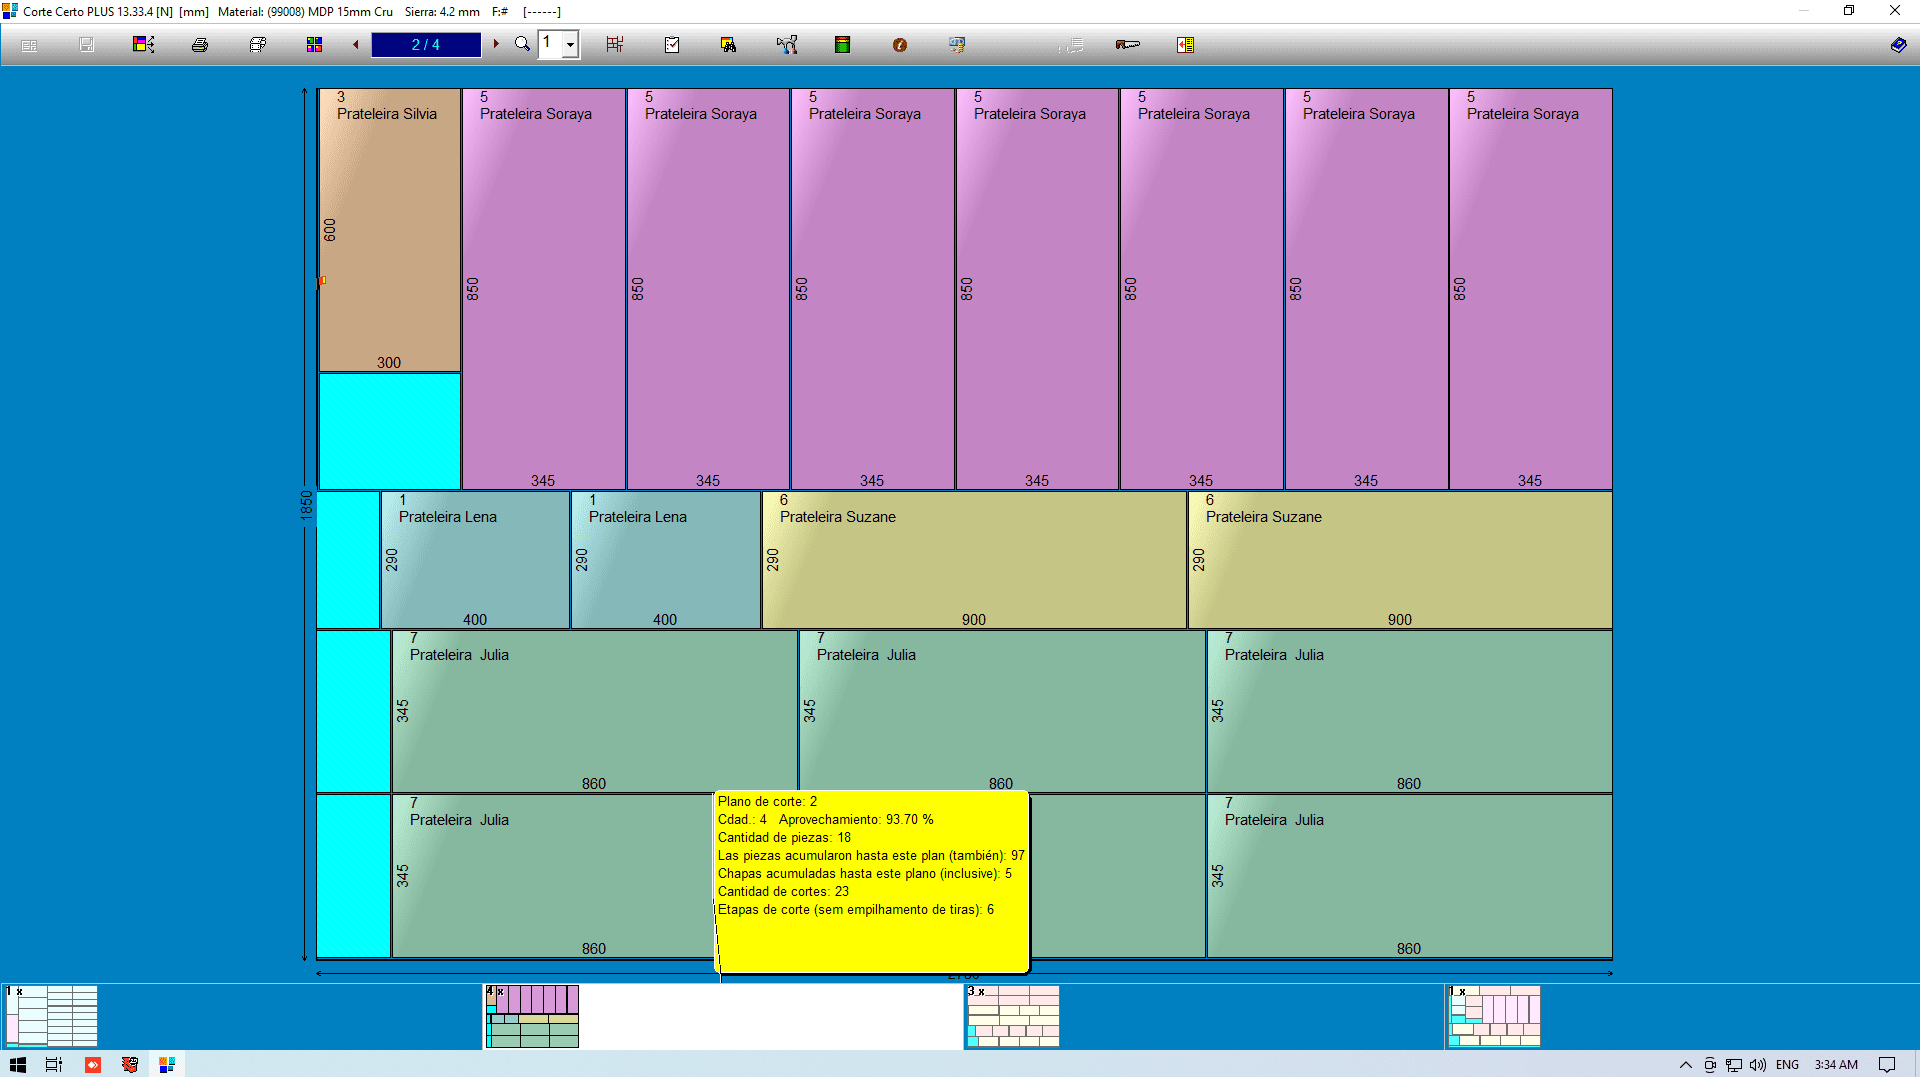Click the binoculars search icon
This screenshot has height=1077, width=1920.
pyautogui.click(x=728, y=45)
